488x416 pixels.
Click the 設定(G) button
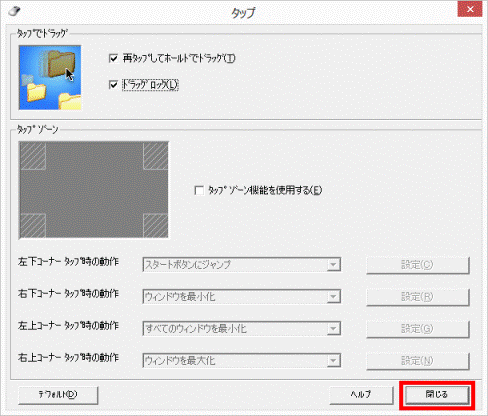tap(418, 329)
